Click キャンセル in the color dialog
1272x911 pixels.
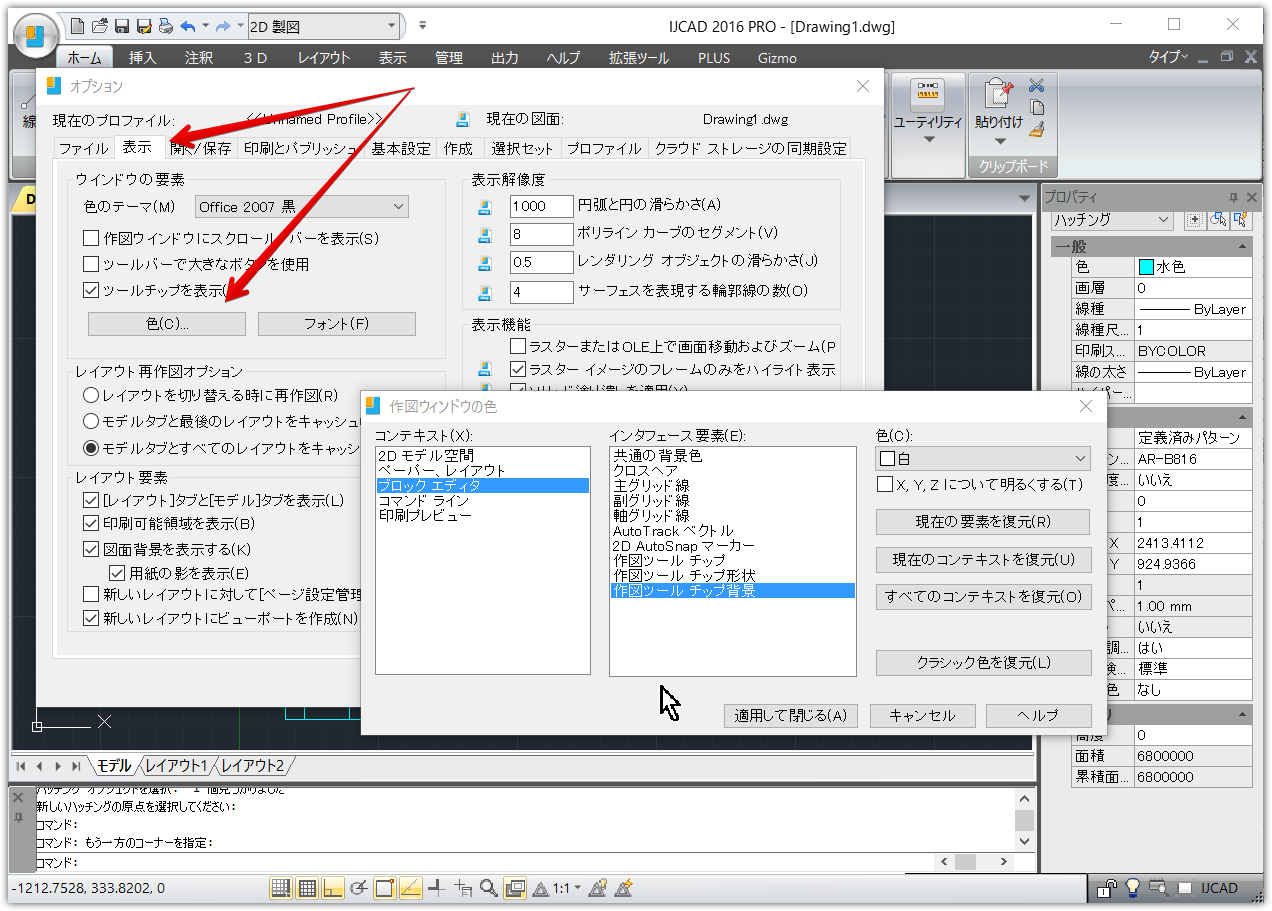(x=922, y=715)
